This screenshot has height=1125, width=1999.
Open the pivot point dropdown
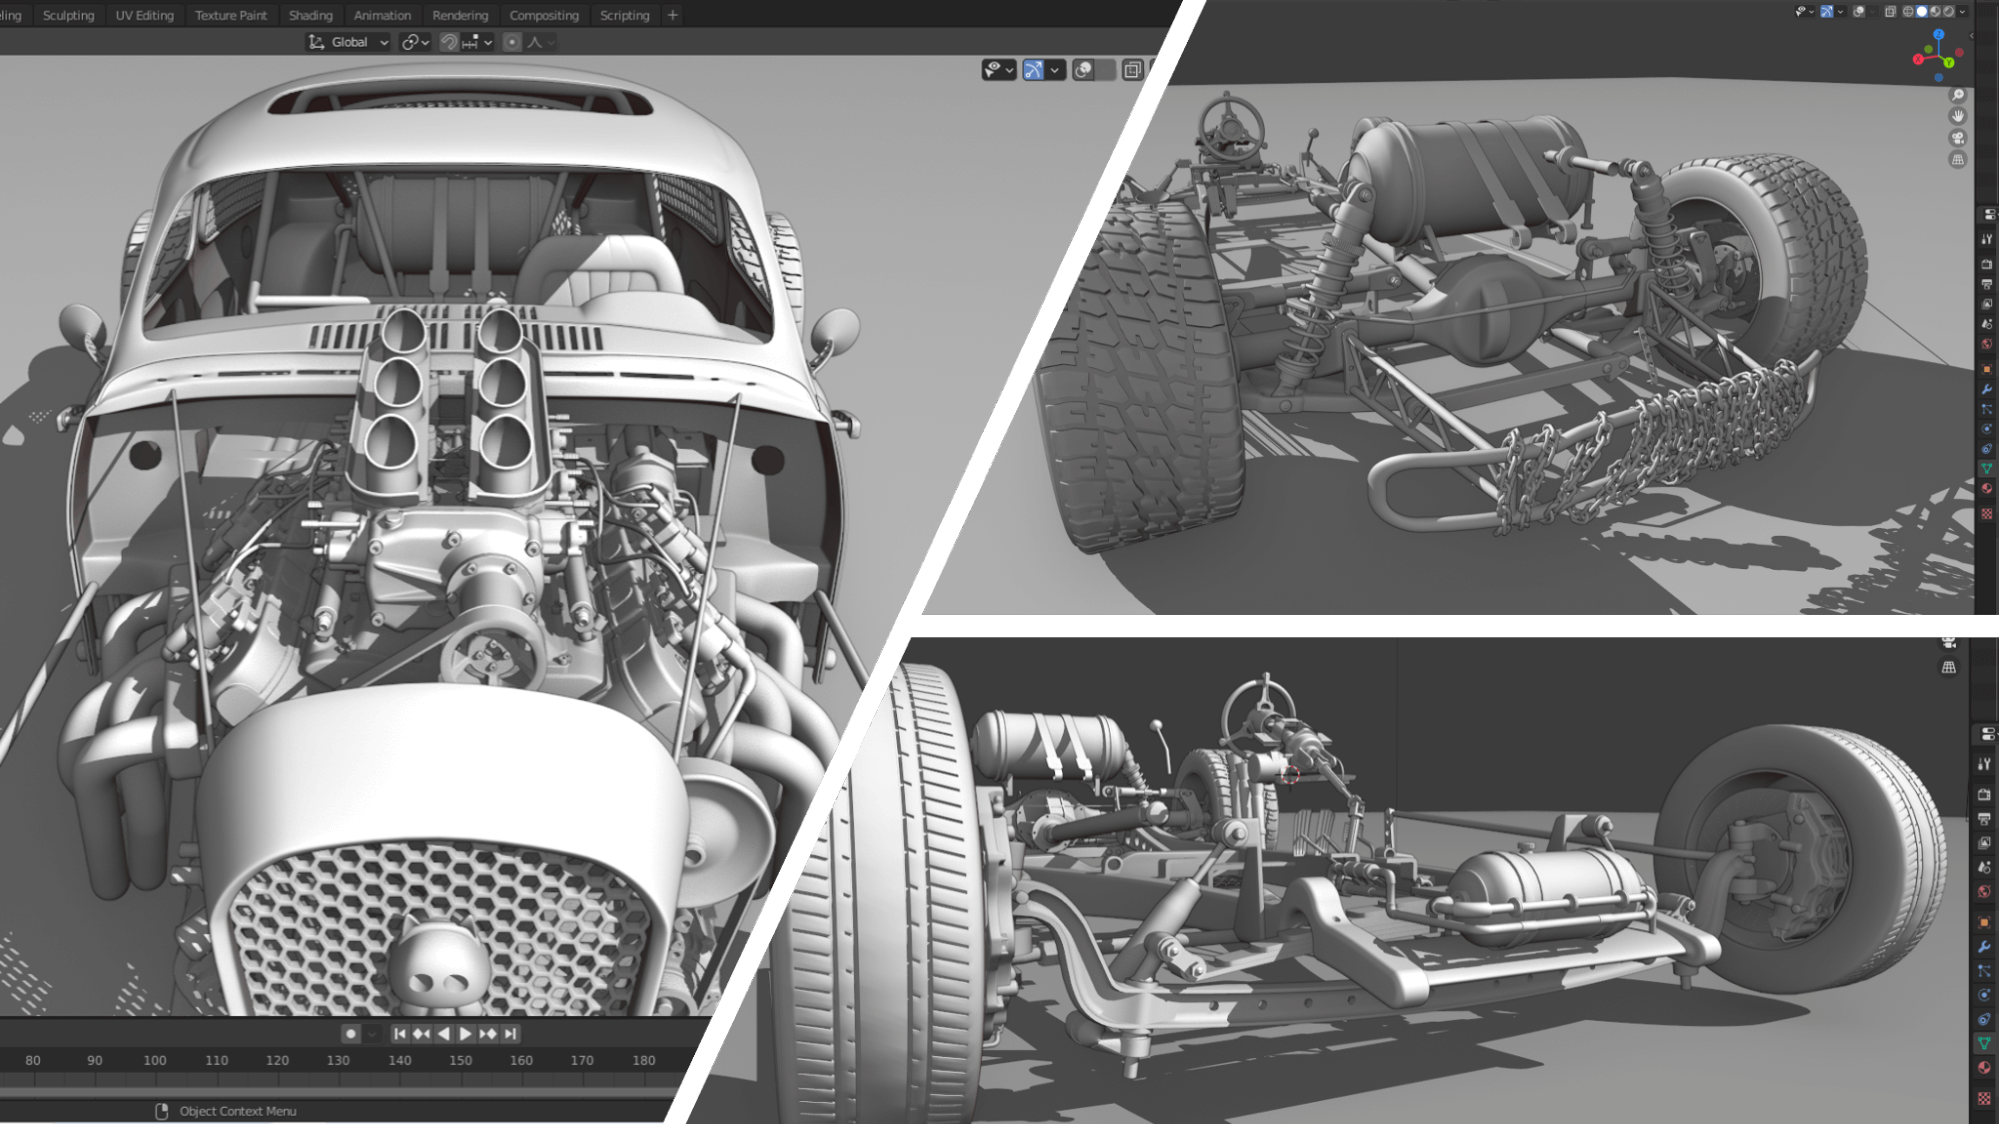[x=415, y=42]
